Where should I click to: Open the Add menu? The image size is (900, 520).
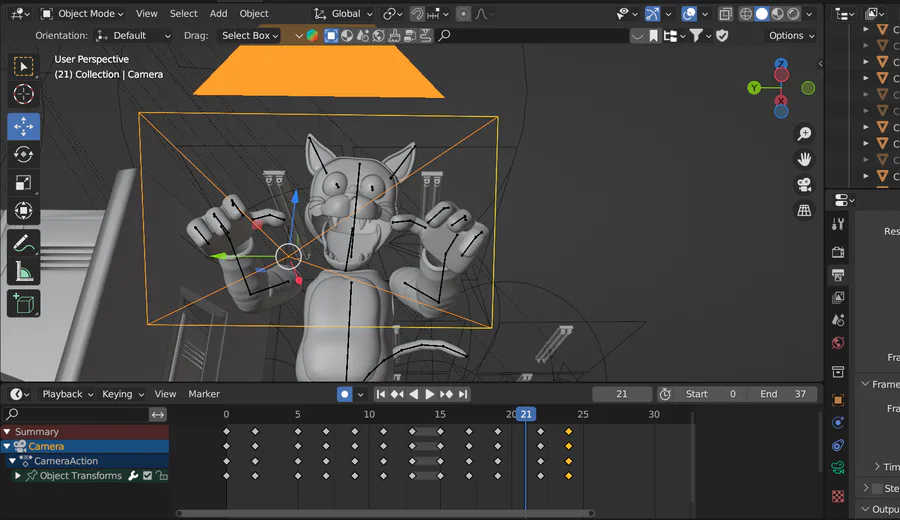coord(218,14)
